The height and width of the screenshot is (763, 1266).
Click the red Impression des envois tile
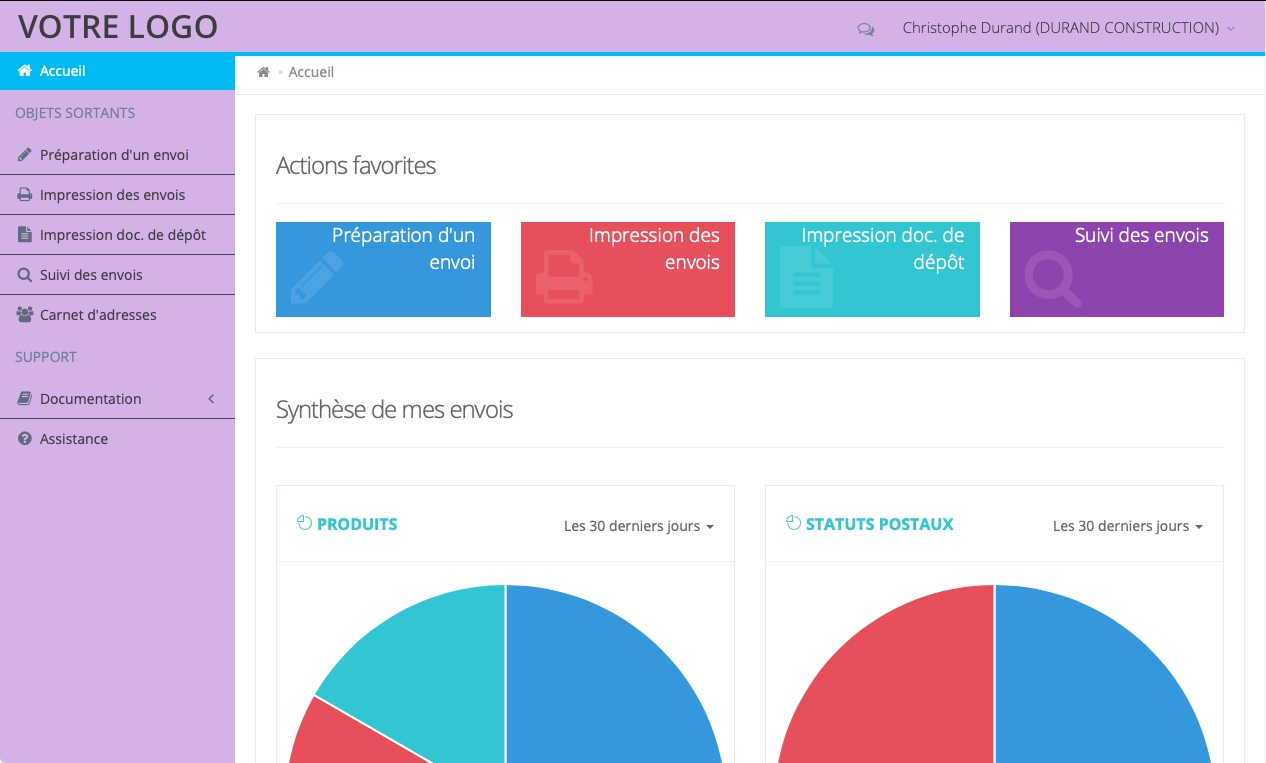coord(628,269)
